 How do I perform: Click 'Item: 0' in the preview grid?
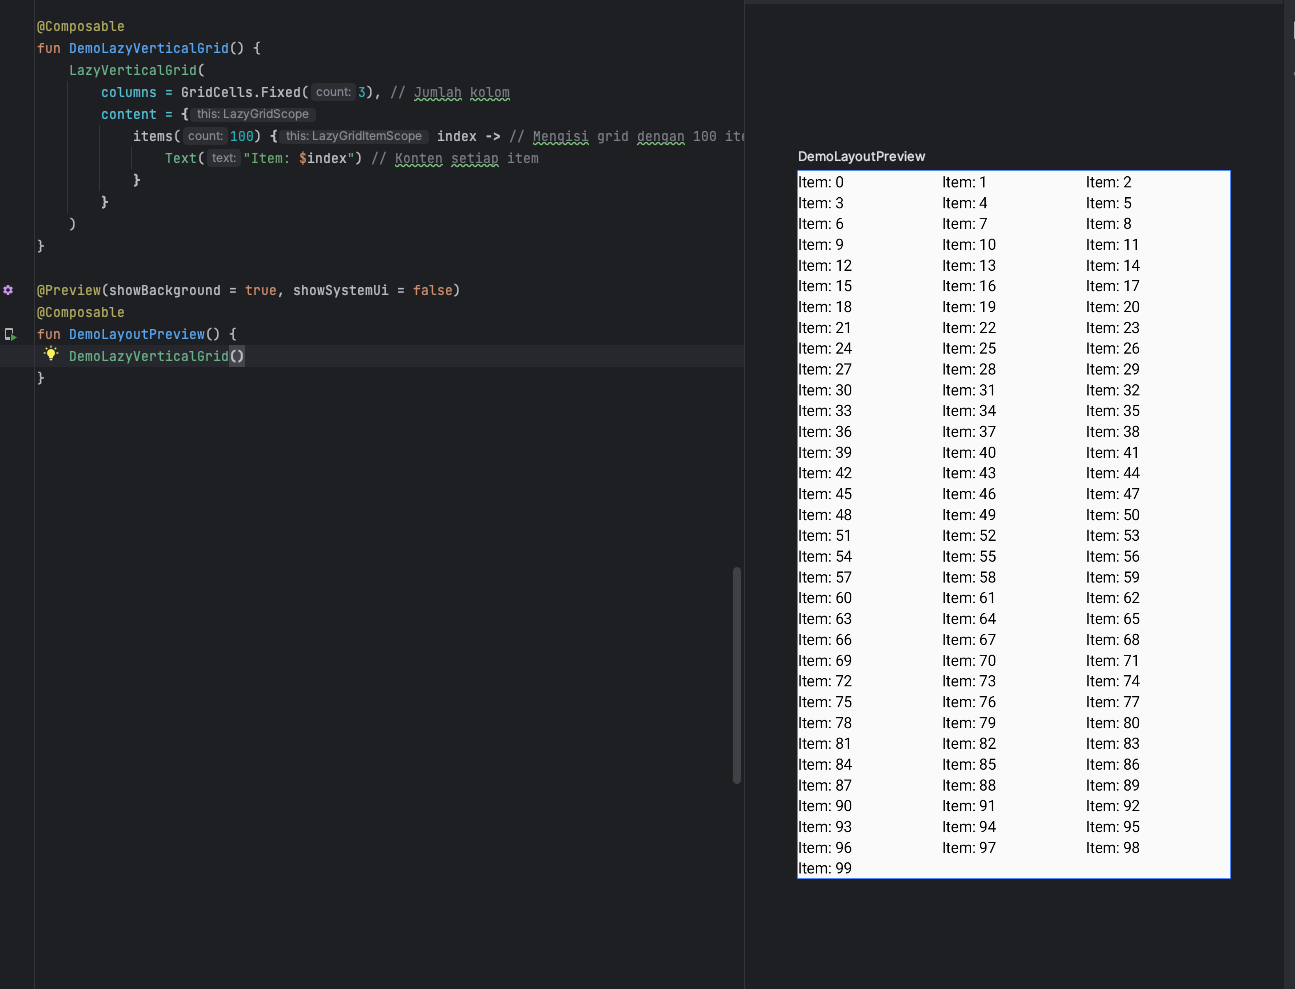pos(821,182)
